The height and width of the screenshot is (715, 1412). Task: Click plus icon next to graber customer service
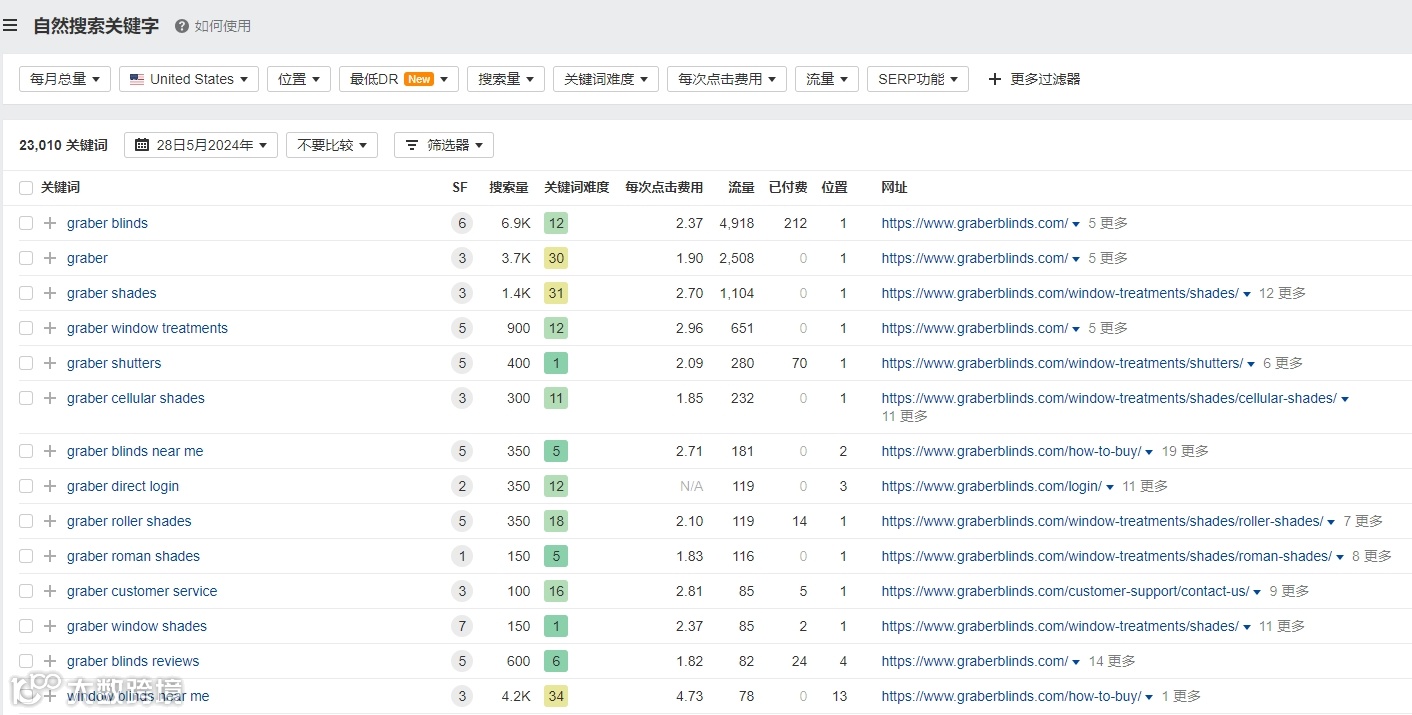(50, 591)
